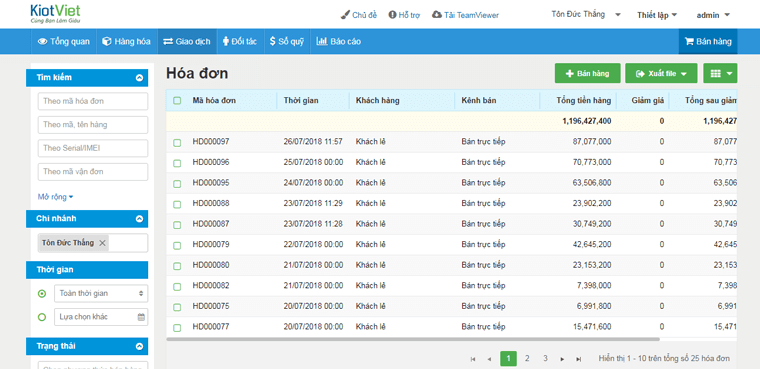The height and width of the screenshot is (369, 760).
Task: Open invoice row HD000080
Action: tap(451, 266)
